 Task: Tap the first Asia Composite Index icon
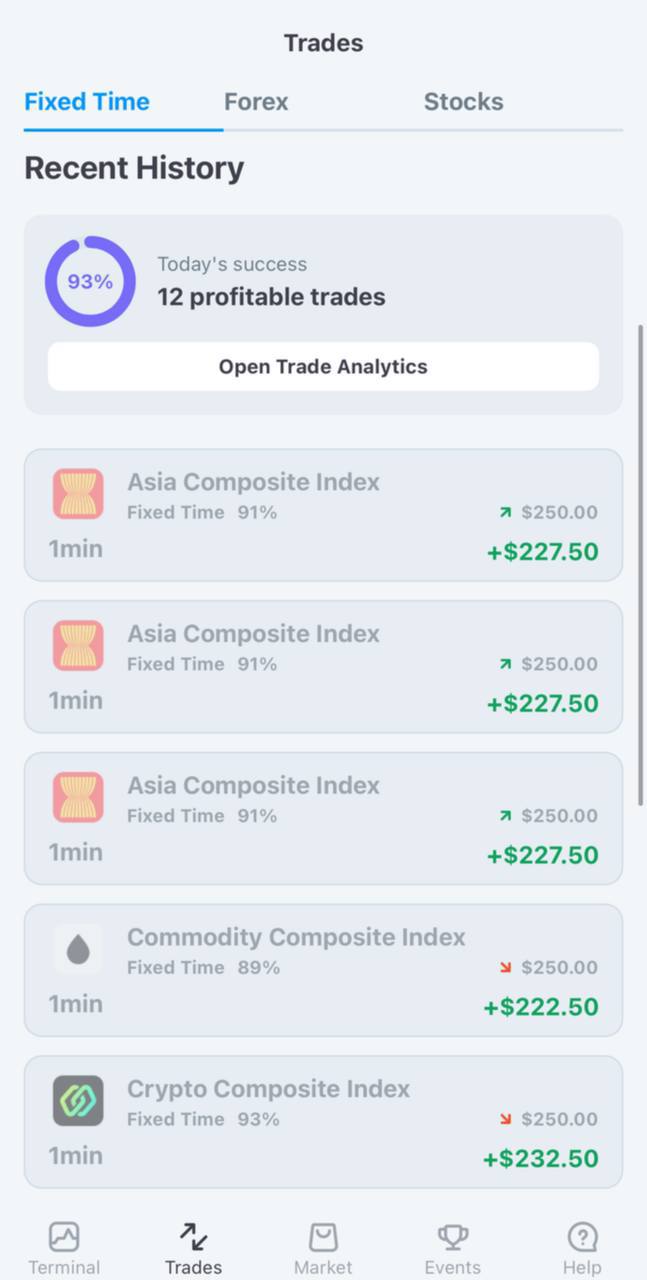click(x=78, y=494)
